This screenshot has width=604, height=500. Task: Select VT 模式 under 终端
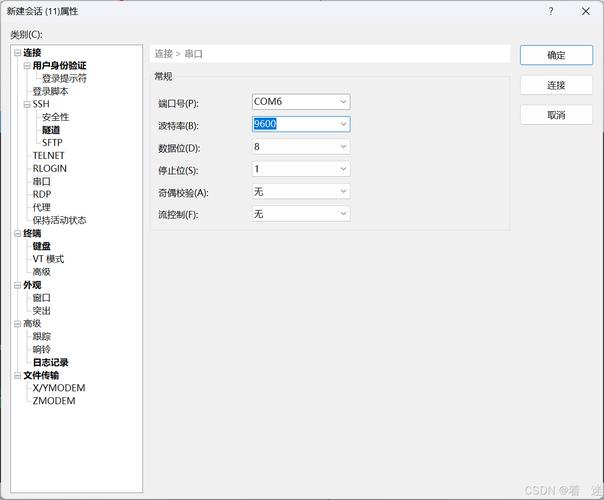[48, 259]
